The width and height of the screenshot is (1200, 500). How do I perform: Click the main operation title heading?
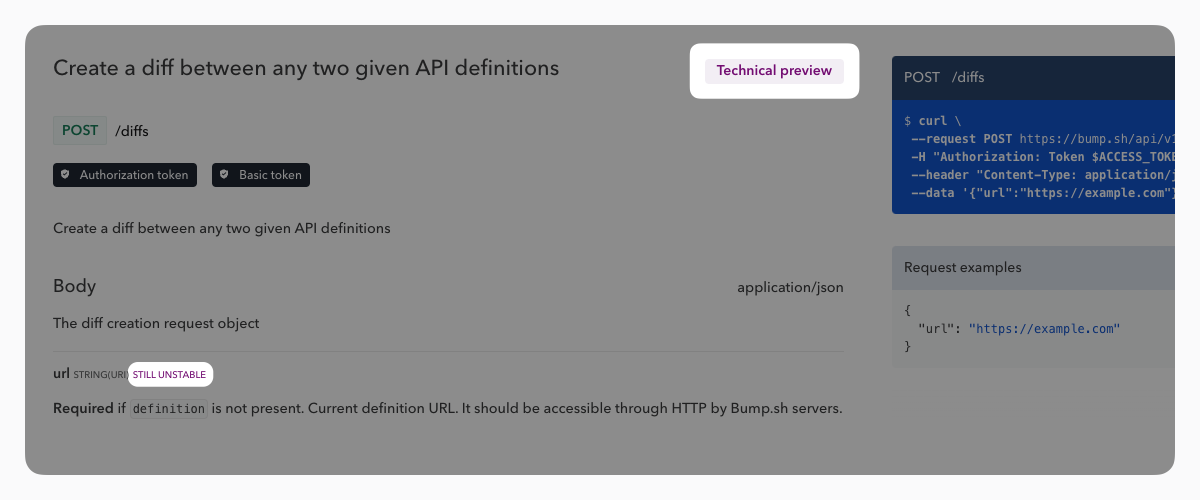point(305,68)
